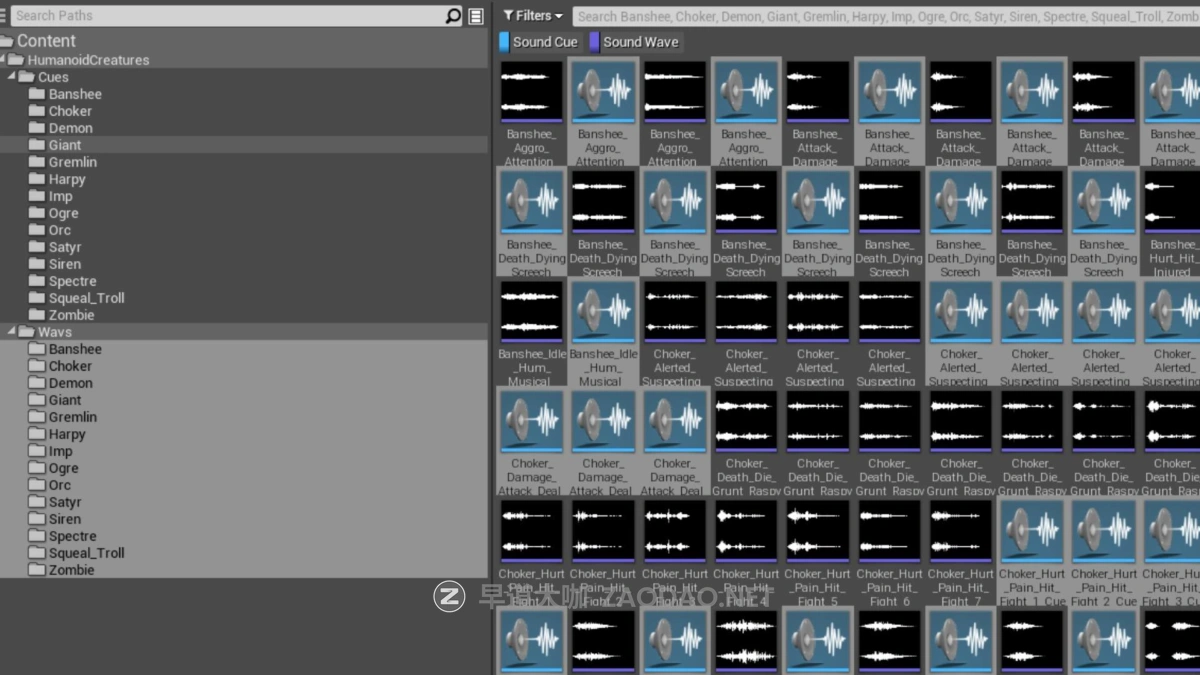Image resolution: width=1200 pixels, height=675 pixels.
Task: Open the Banshee_Idle_Hum_Musical speaker cue icon
Action: point(603,312)
